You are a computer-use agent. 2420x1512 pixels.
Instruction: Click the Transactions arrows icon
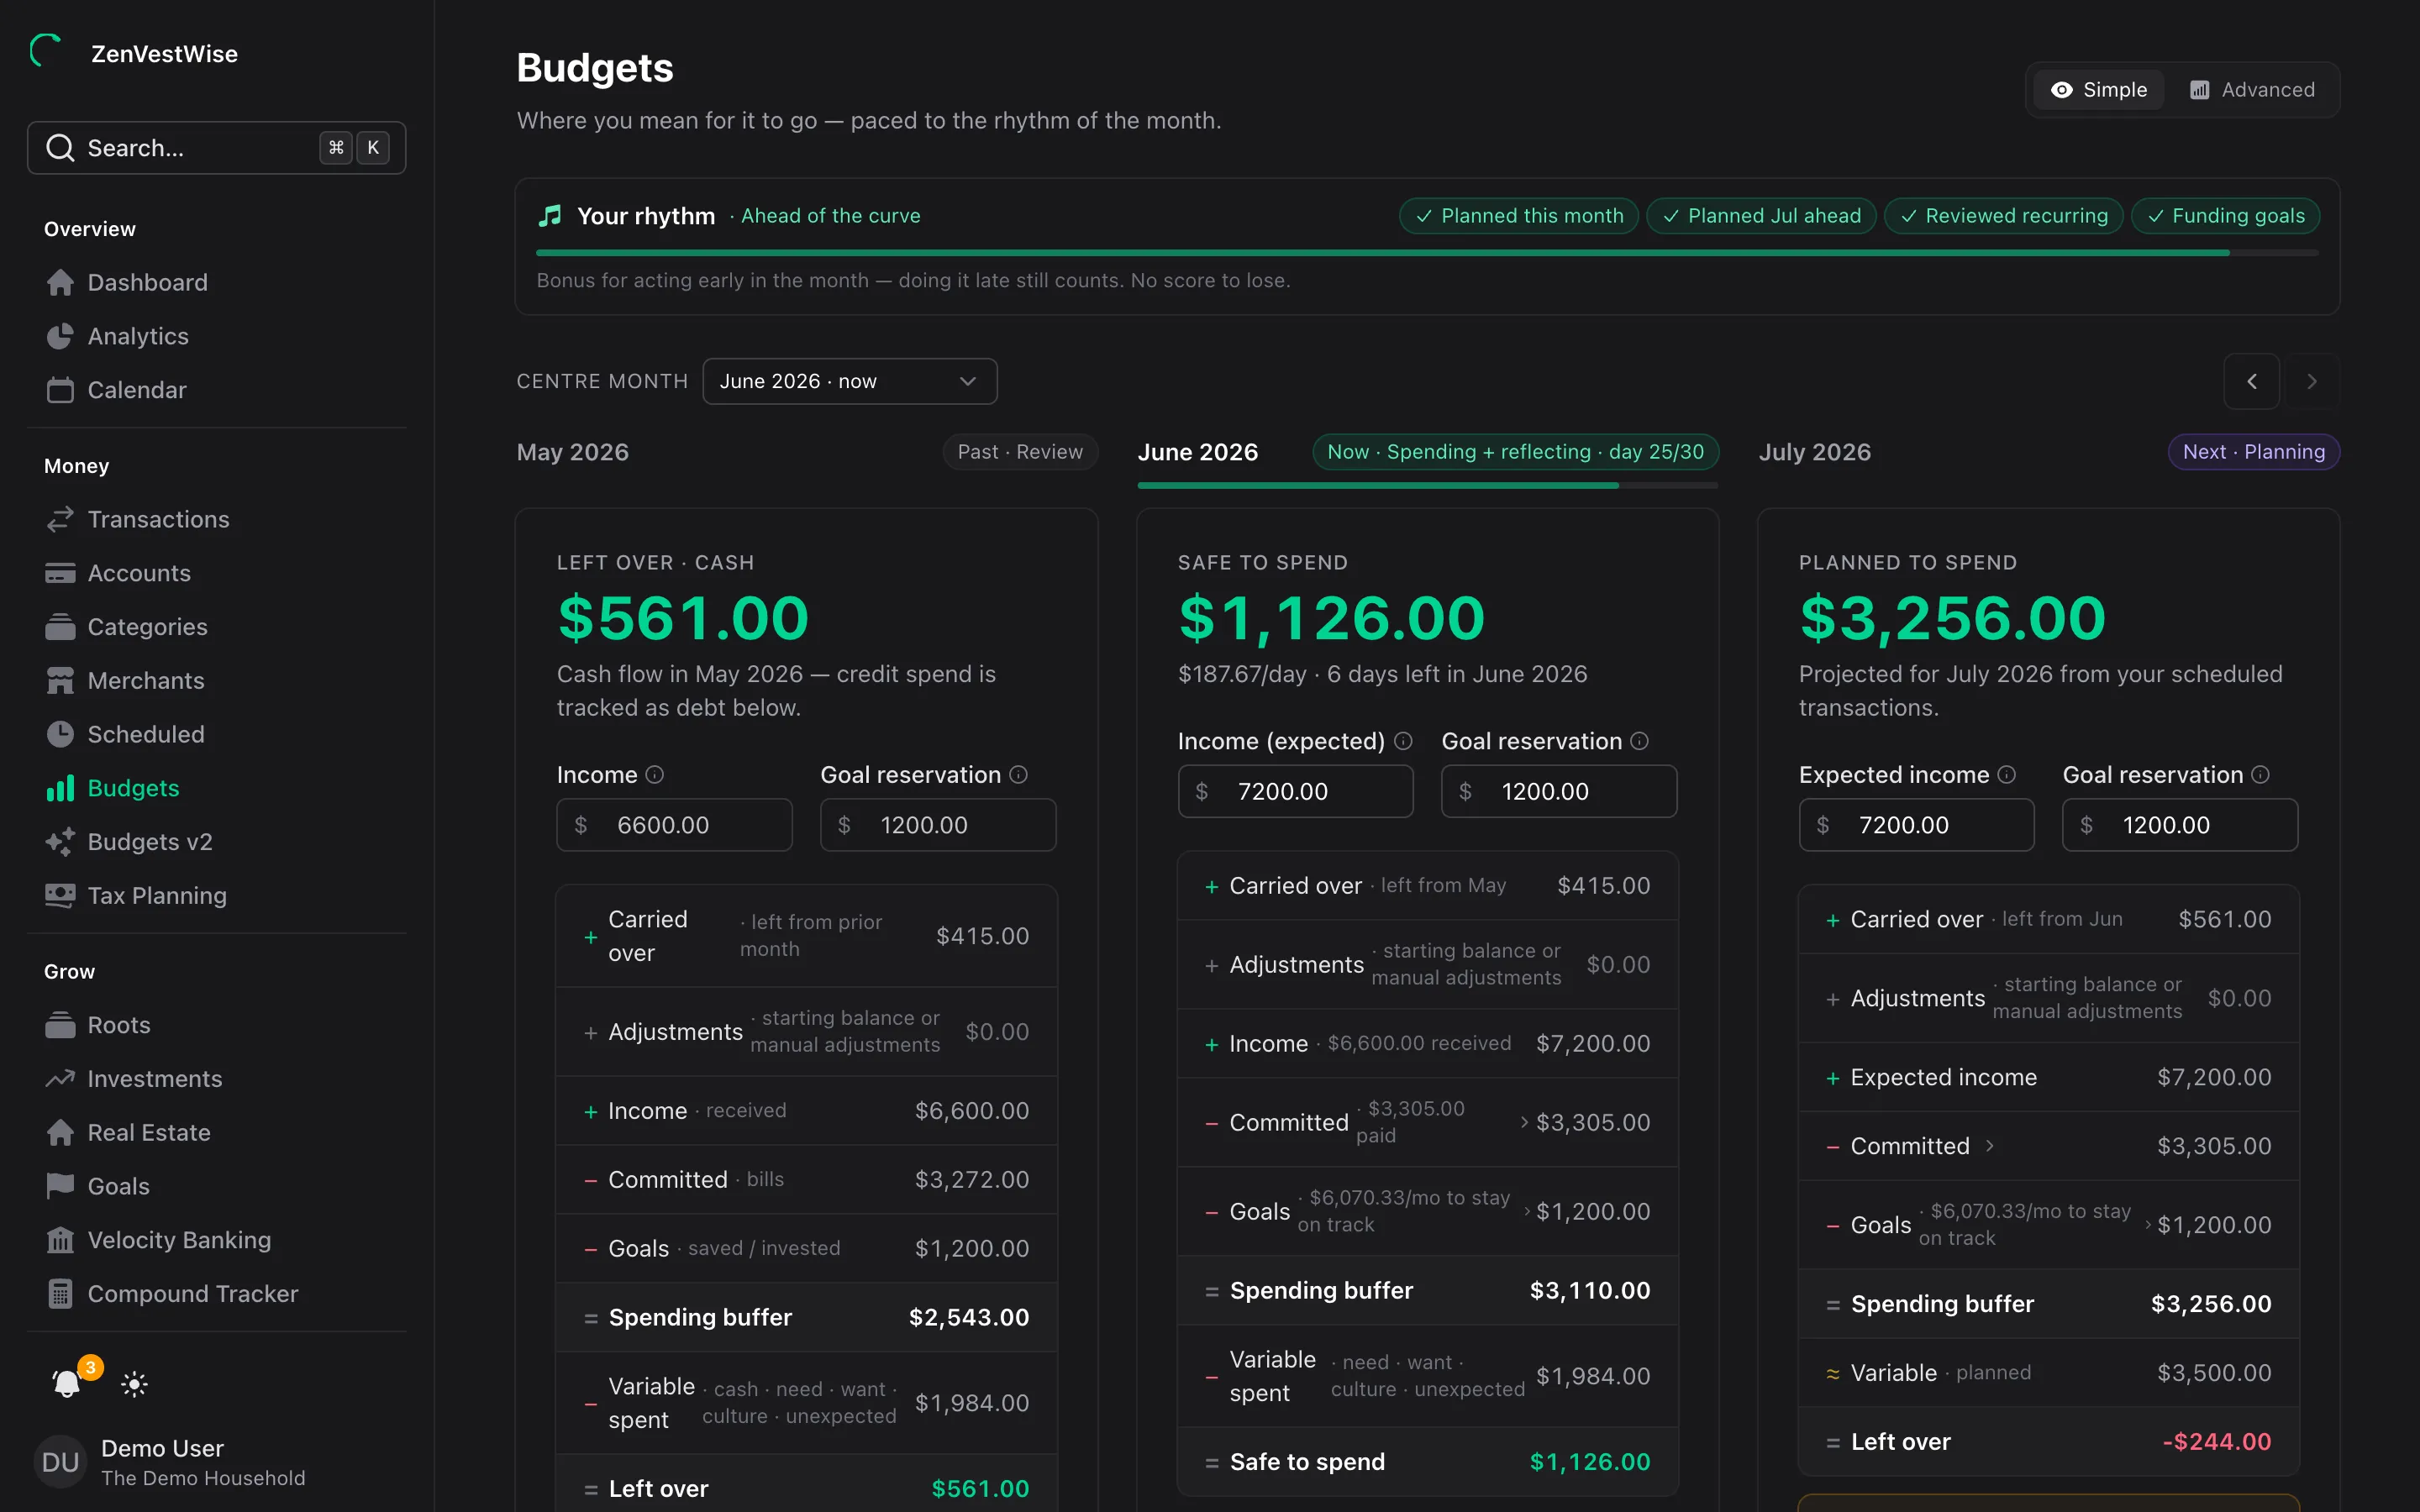(x=60, y=519)
